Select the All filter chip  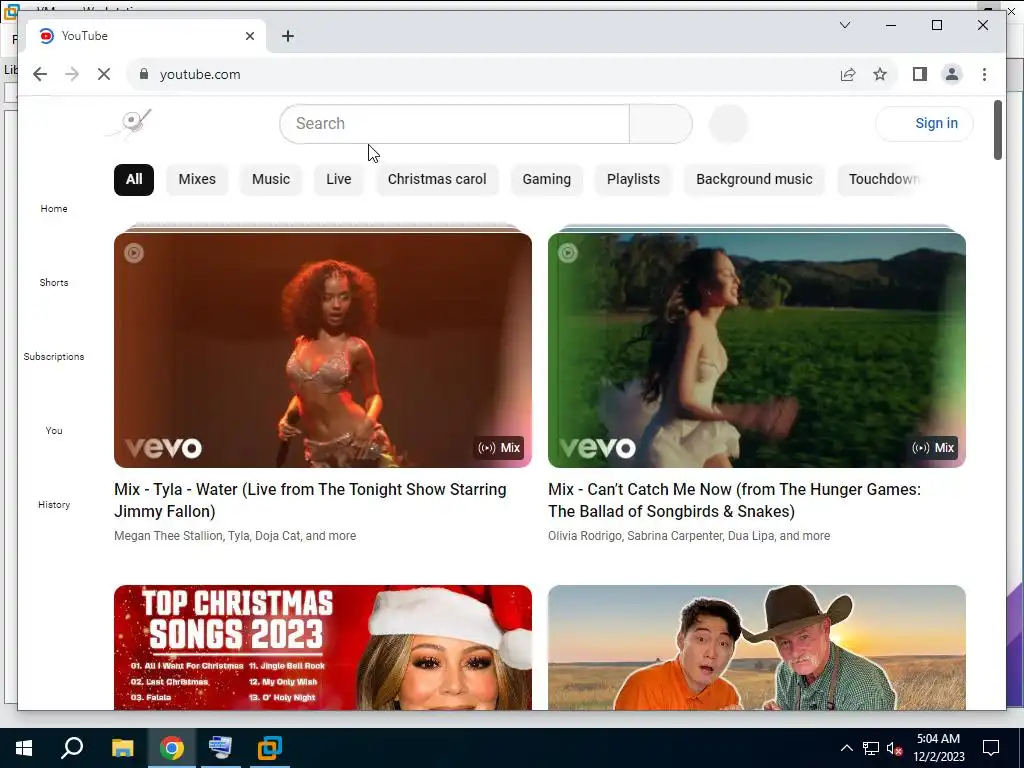134,180
